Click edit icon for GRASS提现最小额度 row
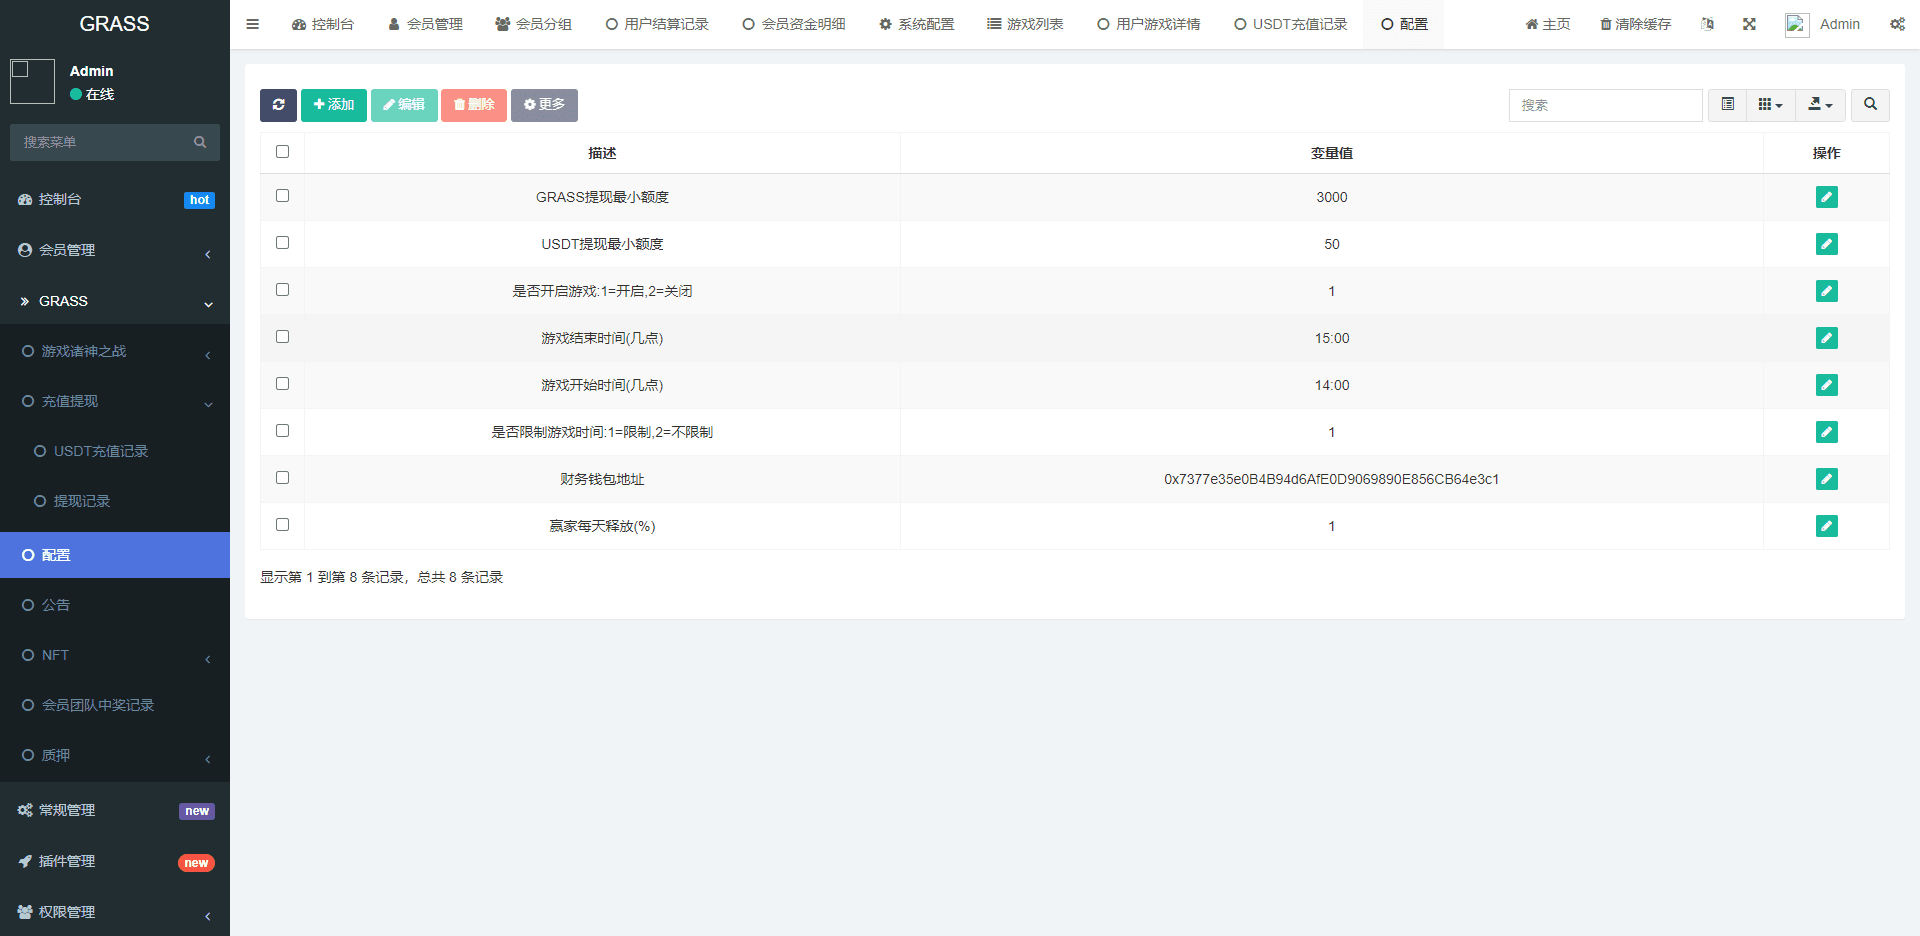Image resolution: width=1920 pixels, height=936 pixels. (1826, 197)
